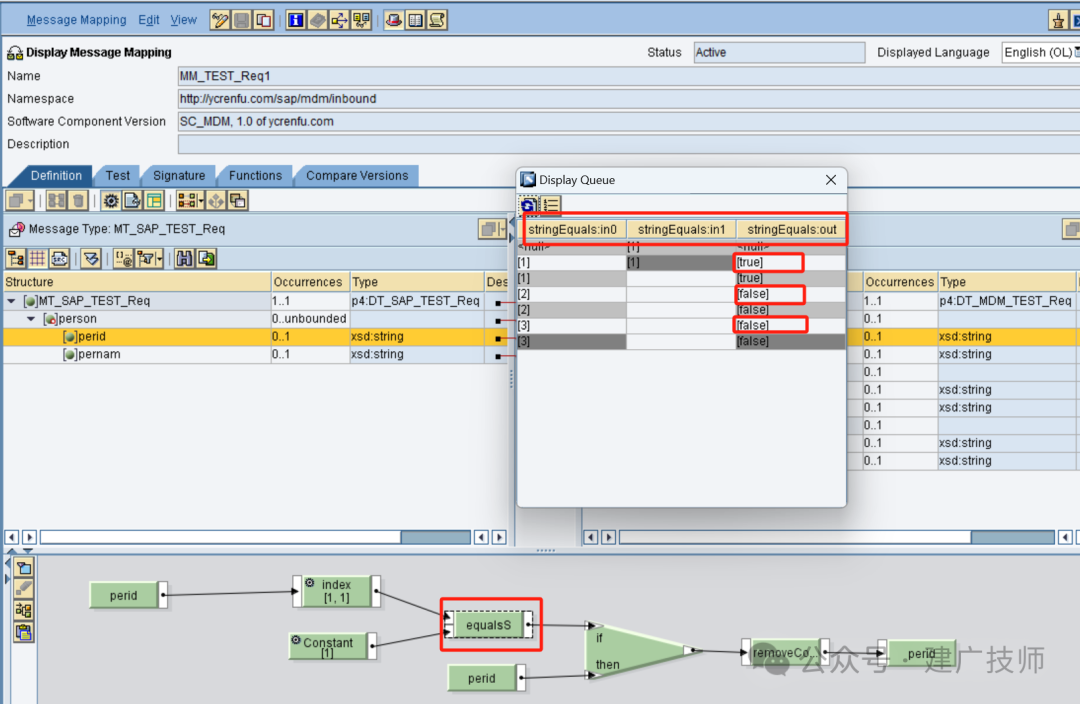Viewport: 1080px width, 704px height.
Task: Open the filter funnel dropdown arrow
Action: pyautogui.click(x=160, y=259)
